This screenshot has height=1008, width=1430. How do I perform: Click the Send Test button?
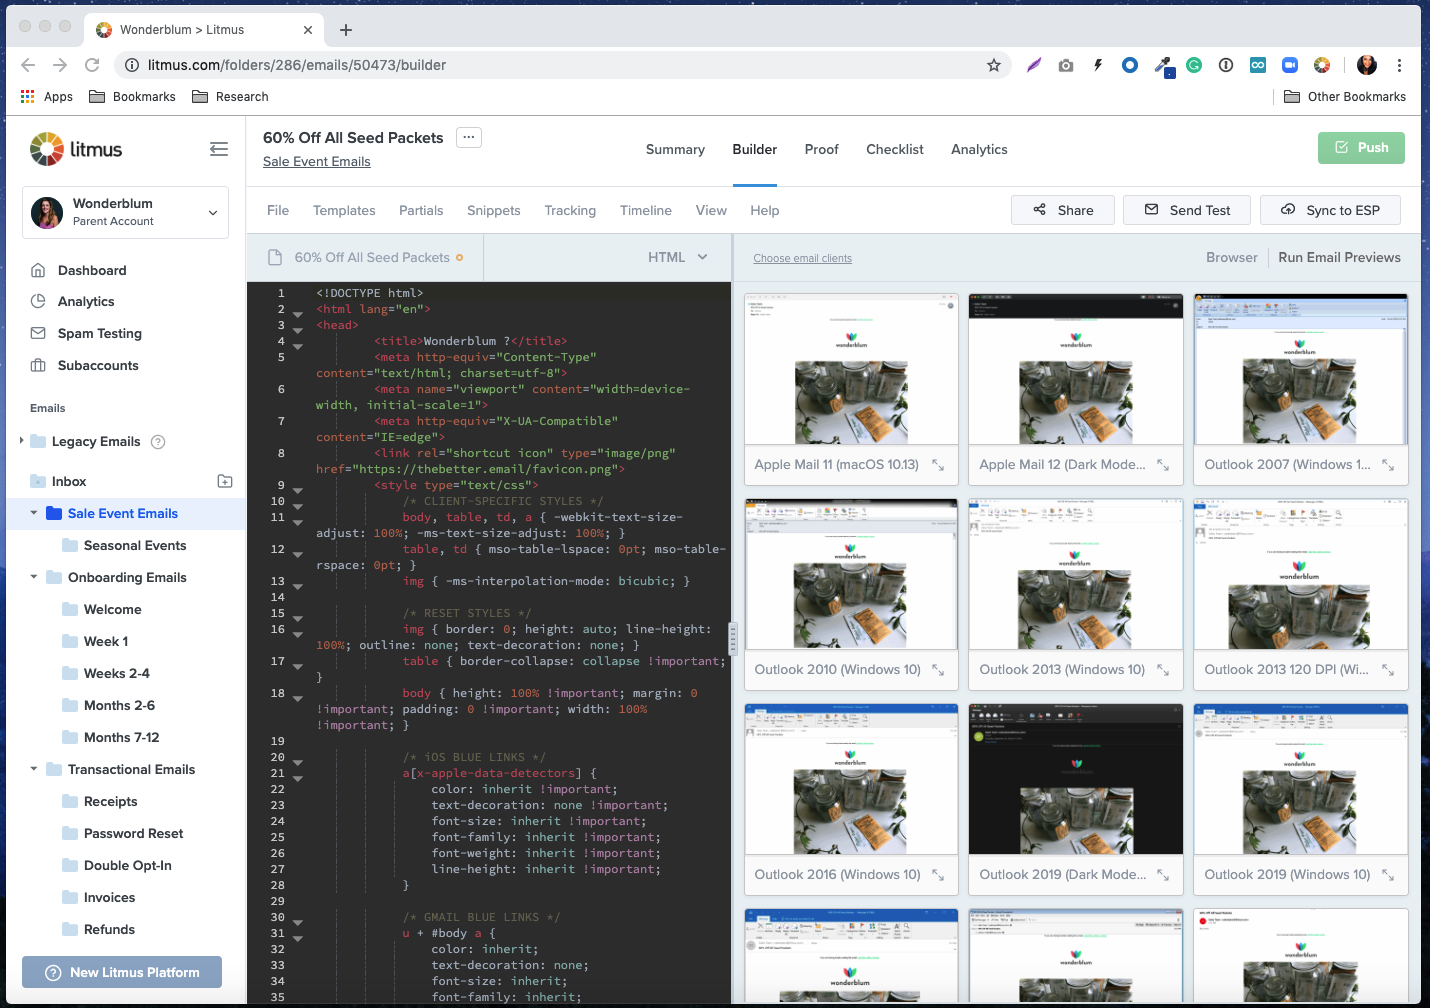click(1187, 210)
